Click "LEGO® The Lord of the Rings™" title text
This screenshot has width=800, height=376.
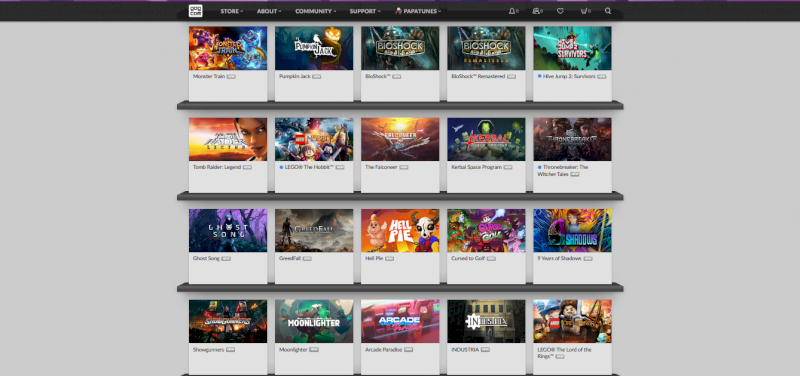coord(564,353)
